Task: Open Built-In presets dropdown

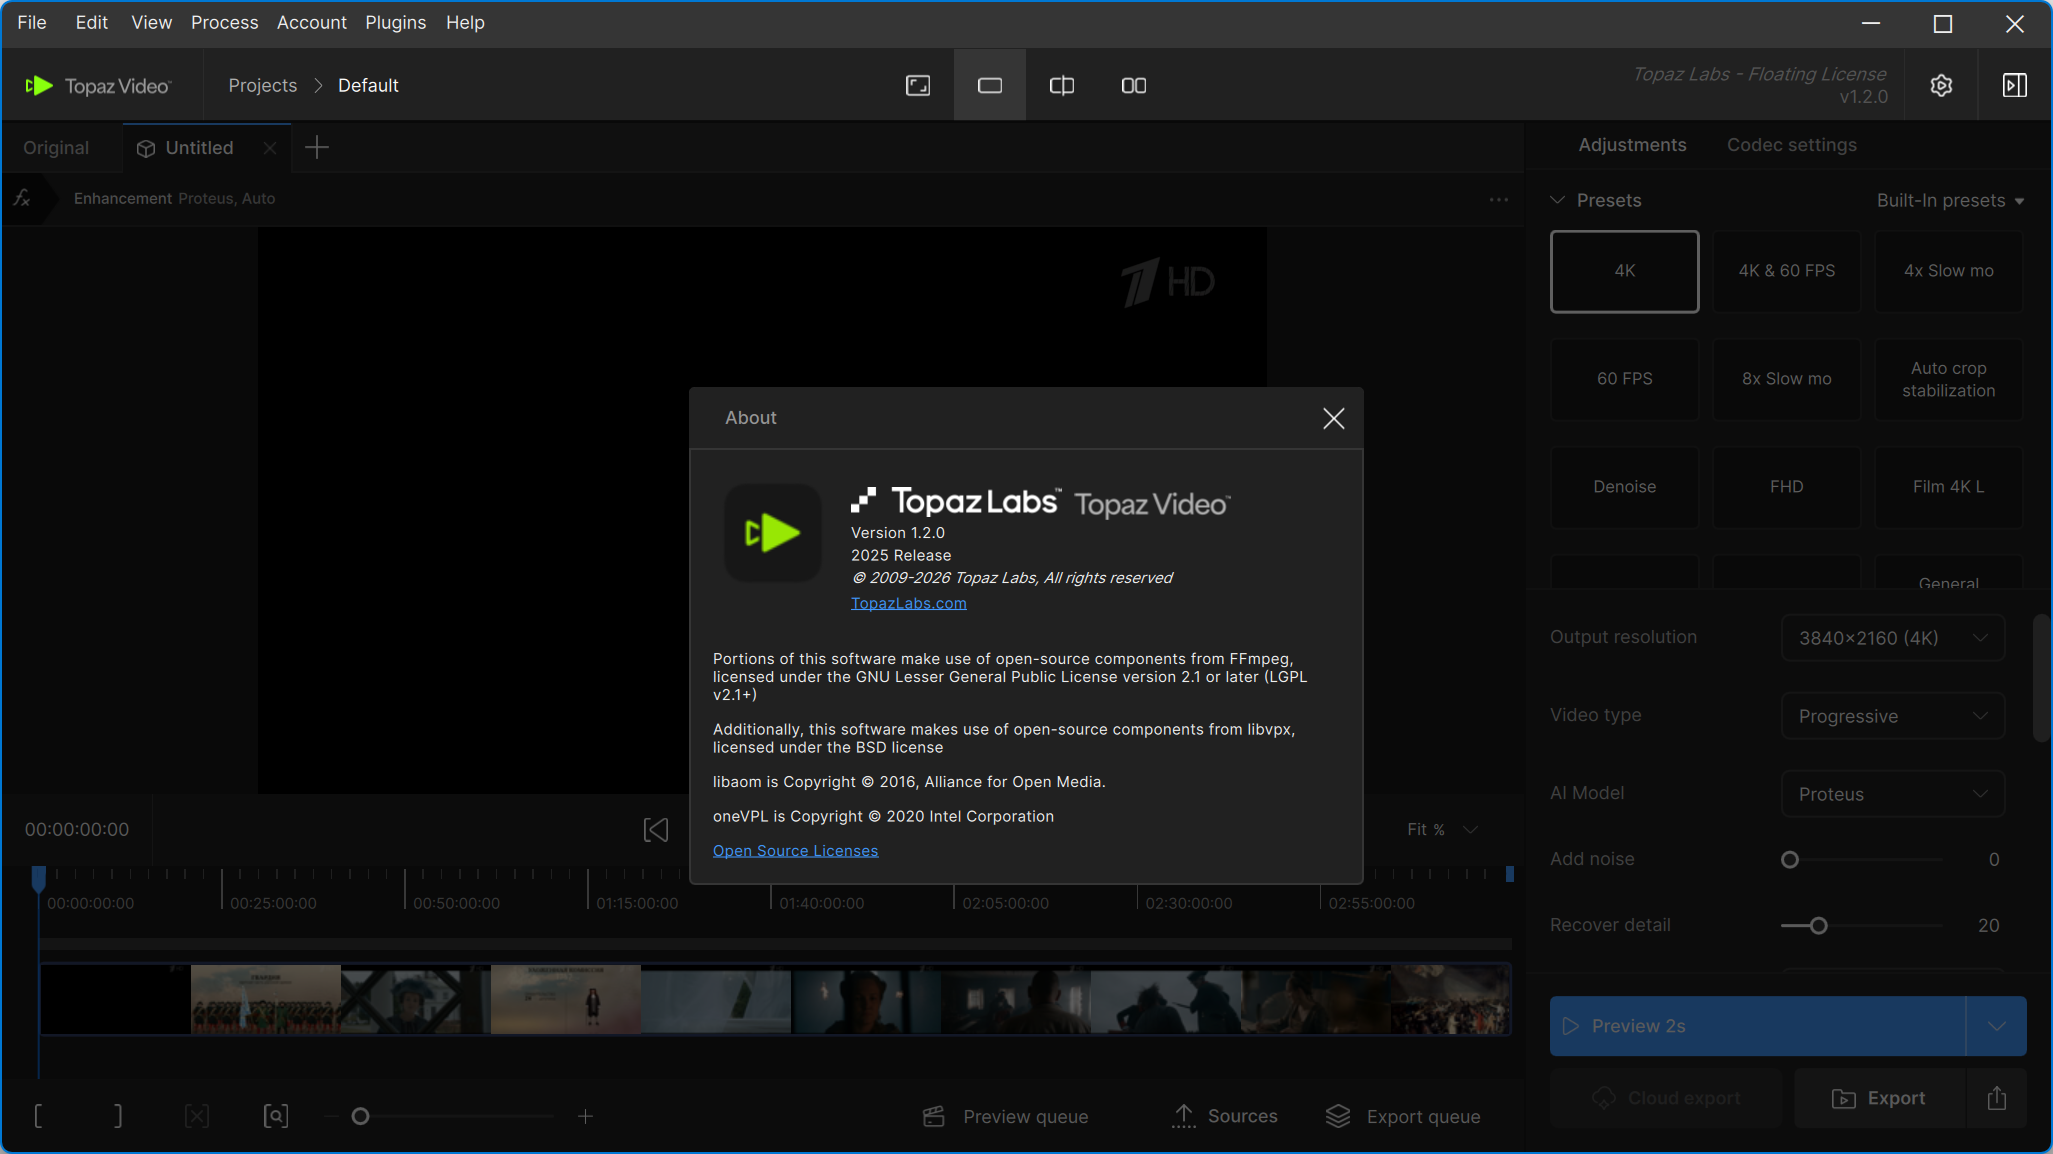Action: click(x=1949, y=201)
